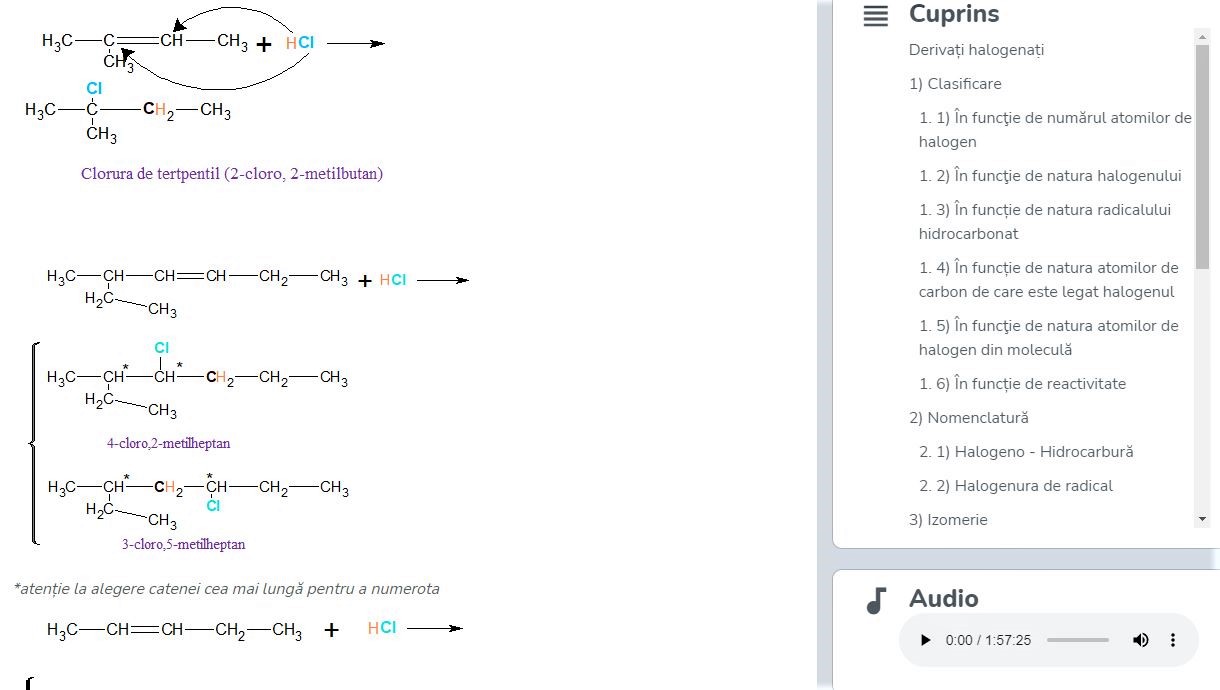Seek in the audio progress bar
This screenshot has width=1220, height=690.
point(1077,640)
